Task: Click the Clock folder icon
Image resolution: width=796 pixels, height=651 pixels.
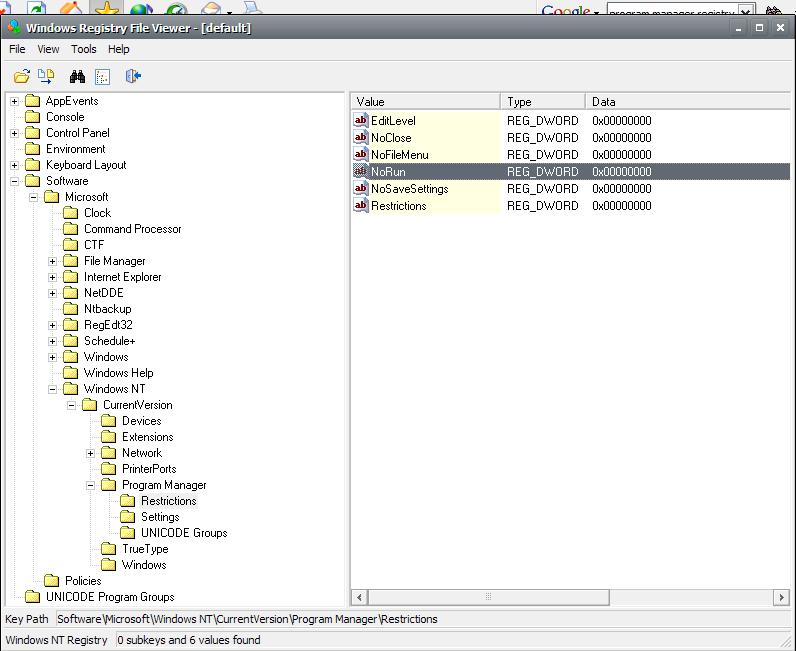Action: tap(71, 213)
